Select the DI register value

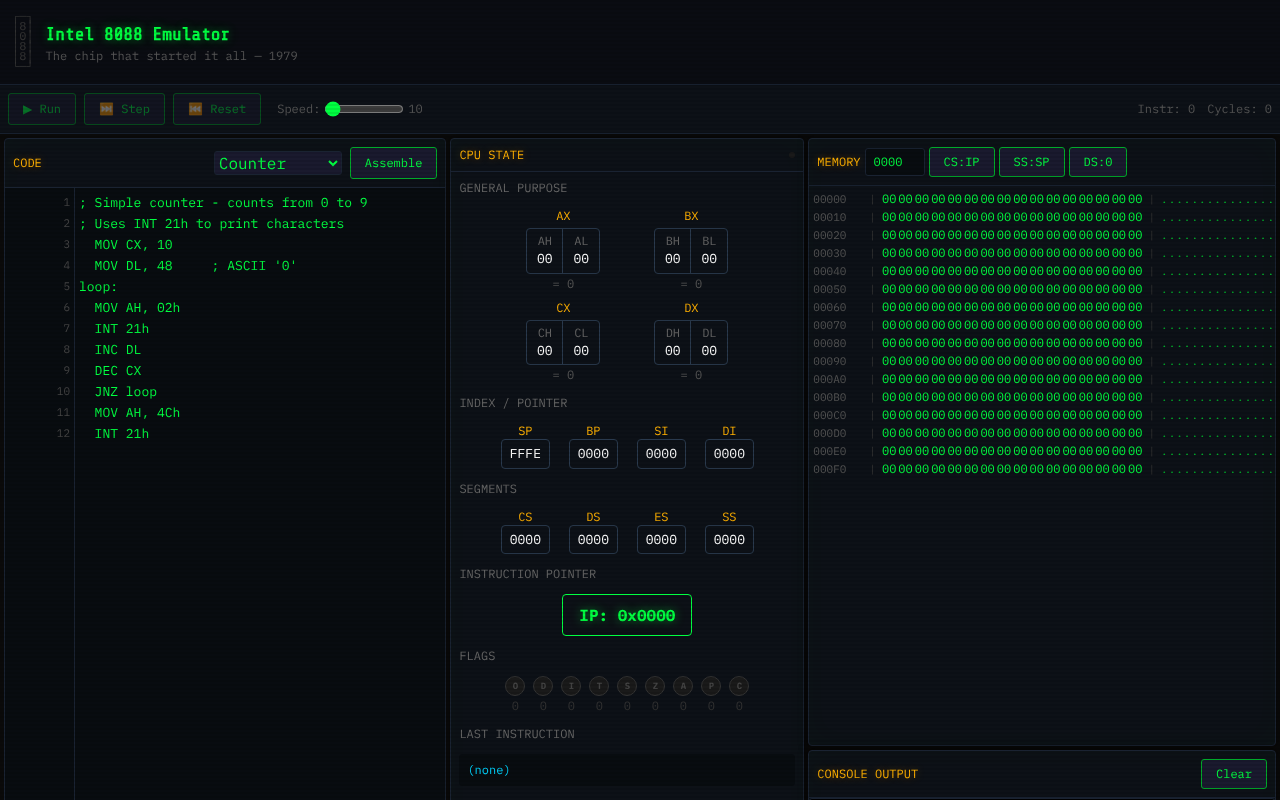pyautogui.click(x=729, y=454)
